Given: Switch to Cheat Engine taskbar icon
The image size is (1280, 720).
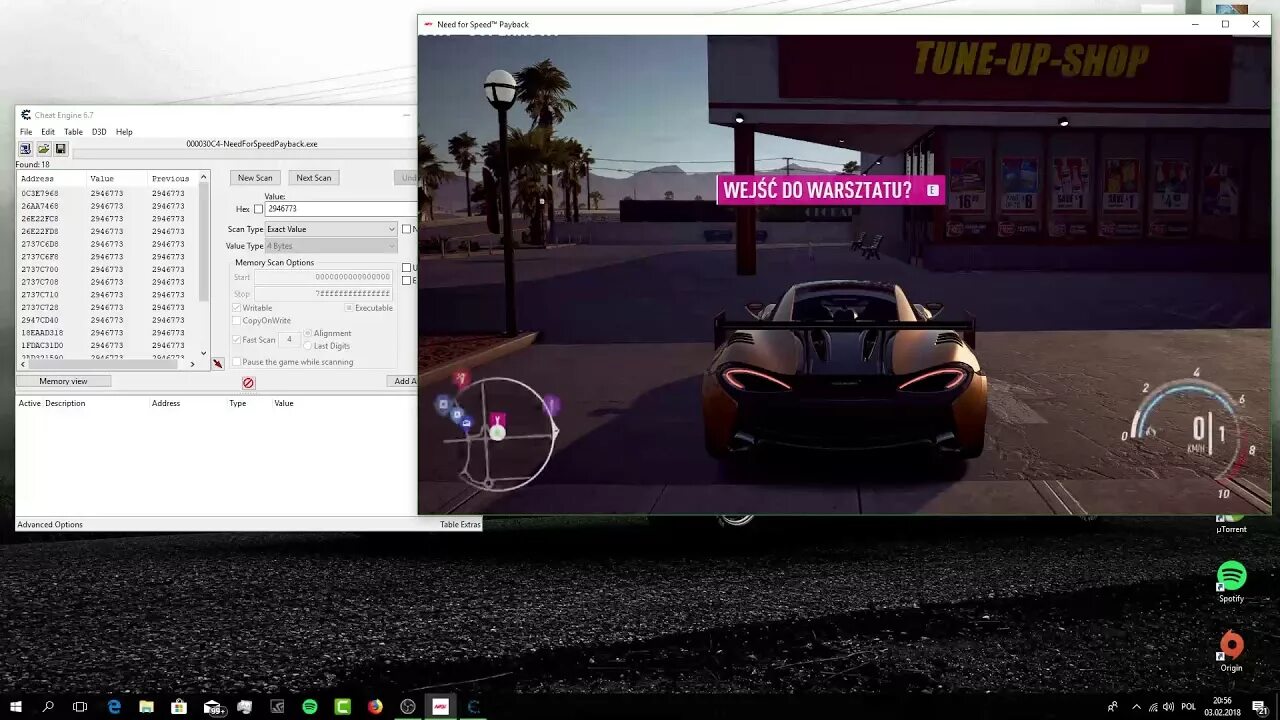Looking at the screenshot, I should pos(473,706).
